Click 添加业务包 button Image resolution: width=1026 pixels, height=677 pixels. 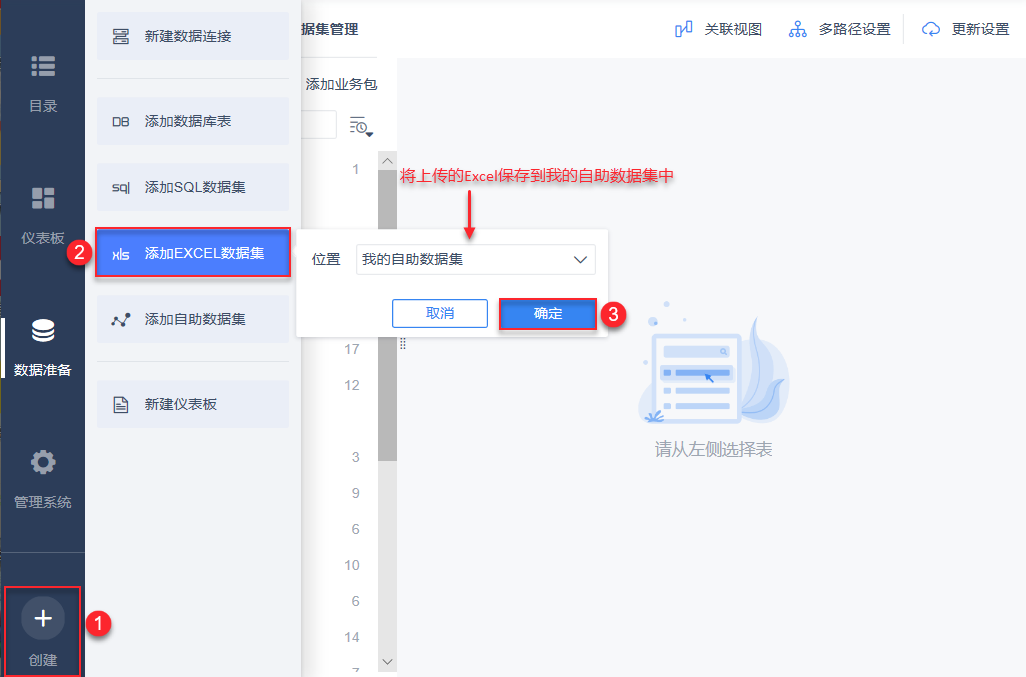click(341, 84)
